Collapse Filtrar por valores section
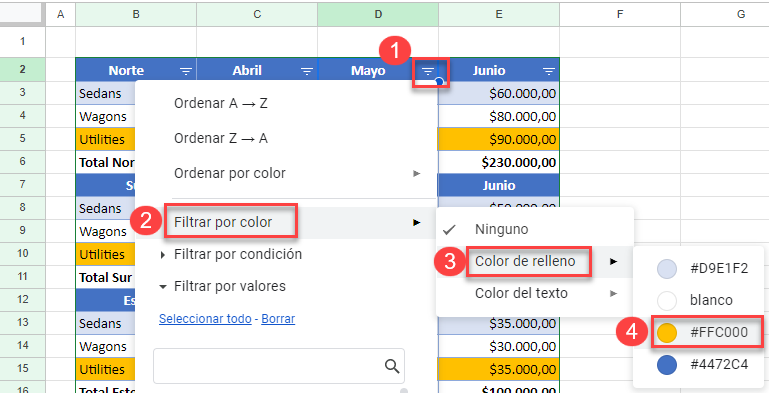Image resolution: width=769 pixels, height=393 pixels. click(222, 286)
